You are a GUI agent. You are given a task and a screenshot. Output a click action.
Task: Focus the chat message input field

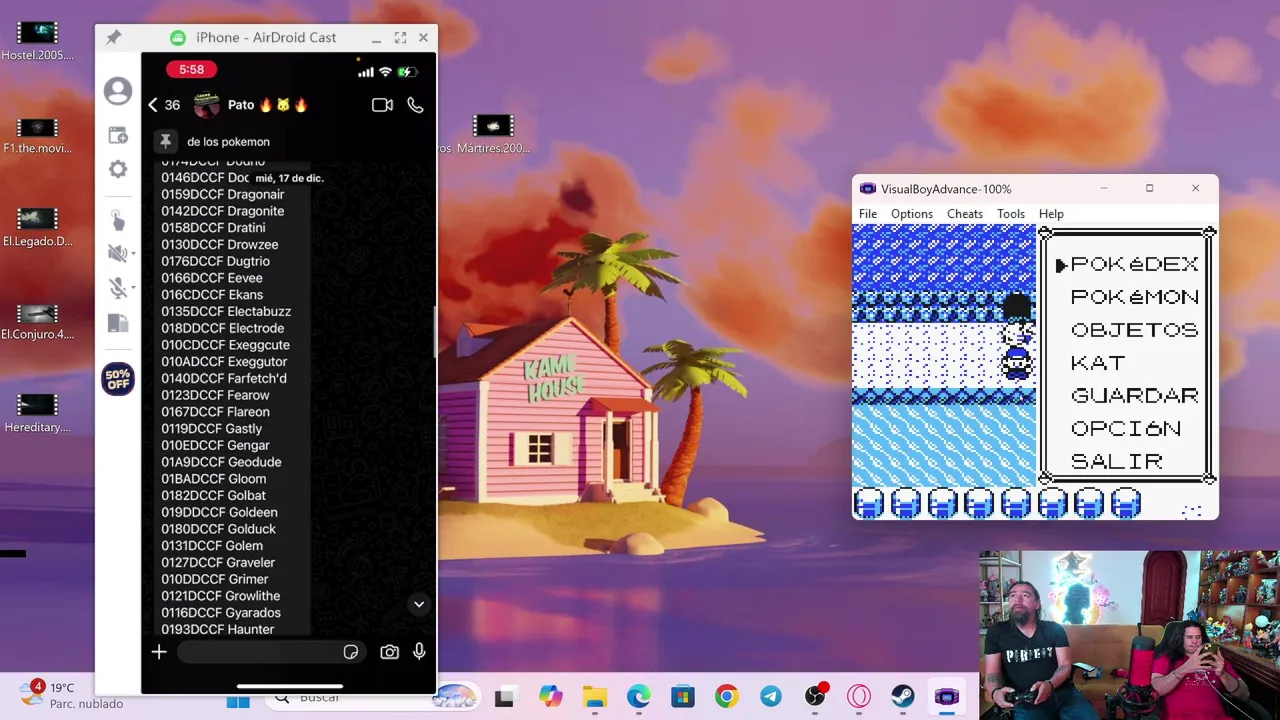point(270,652)
